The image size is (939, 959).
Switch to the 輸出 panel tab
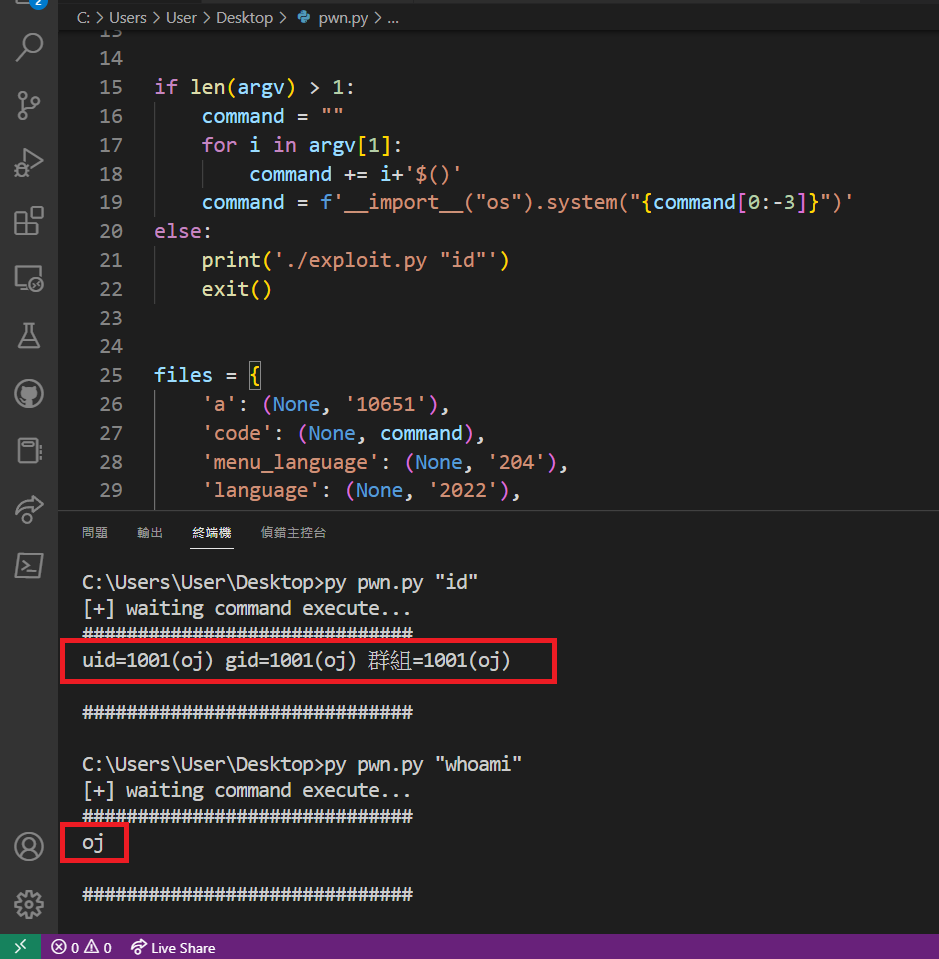click(150, 533)
